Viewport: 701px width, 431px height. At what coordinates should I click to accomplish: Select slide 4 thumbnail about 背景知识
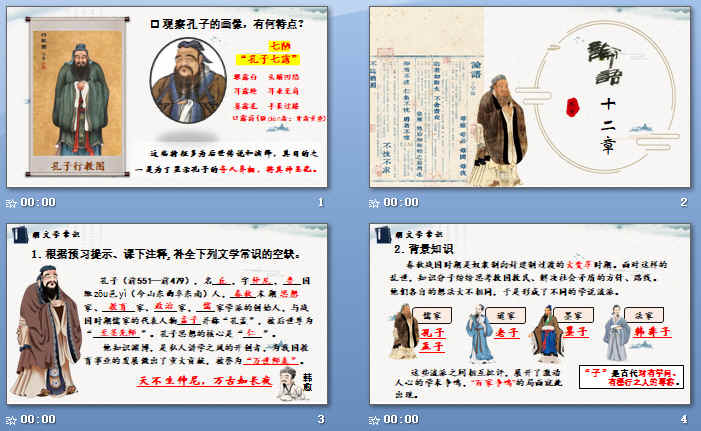coord(530,314)
